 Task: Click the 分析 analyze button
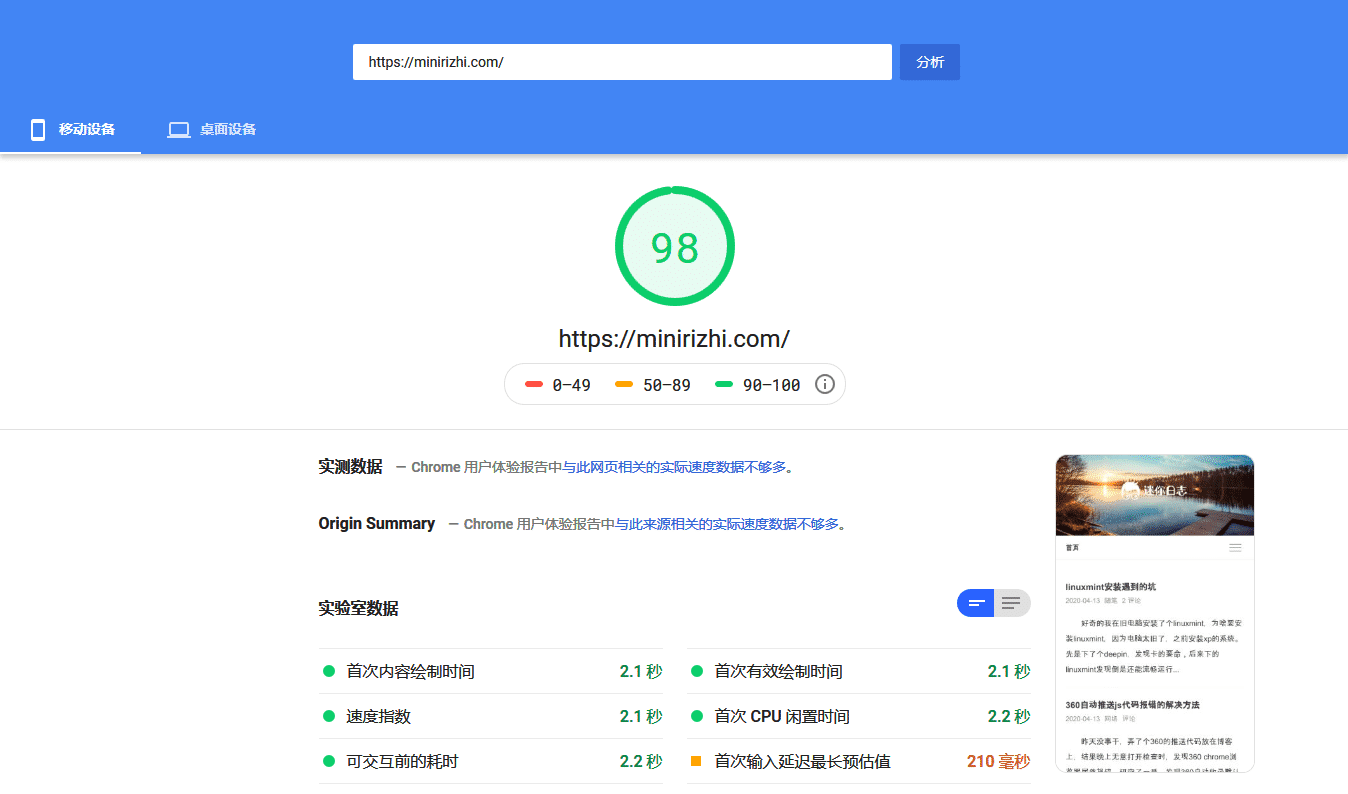(930, 62)
